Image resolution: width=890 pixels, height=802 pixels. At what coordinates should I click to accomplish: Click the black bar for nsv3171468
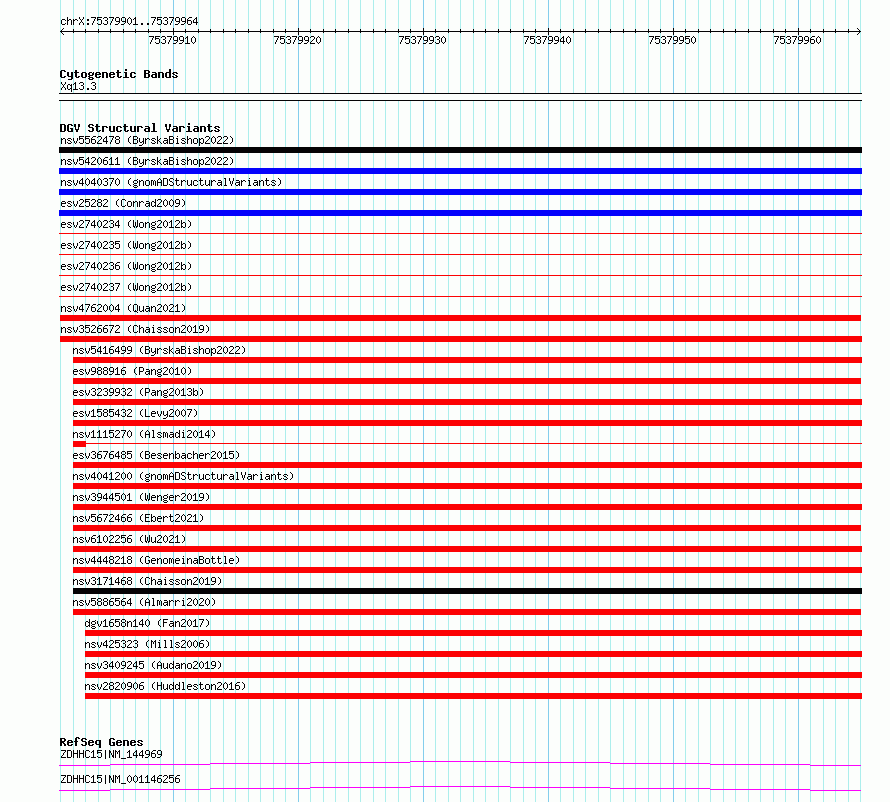[x=467, y=591]
